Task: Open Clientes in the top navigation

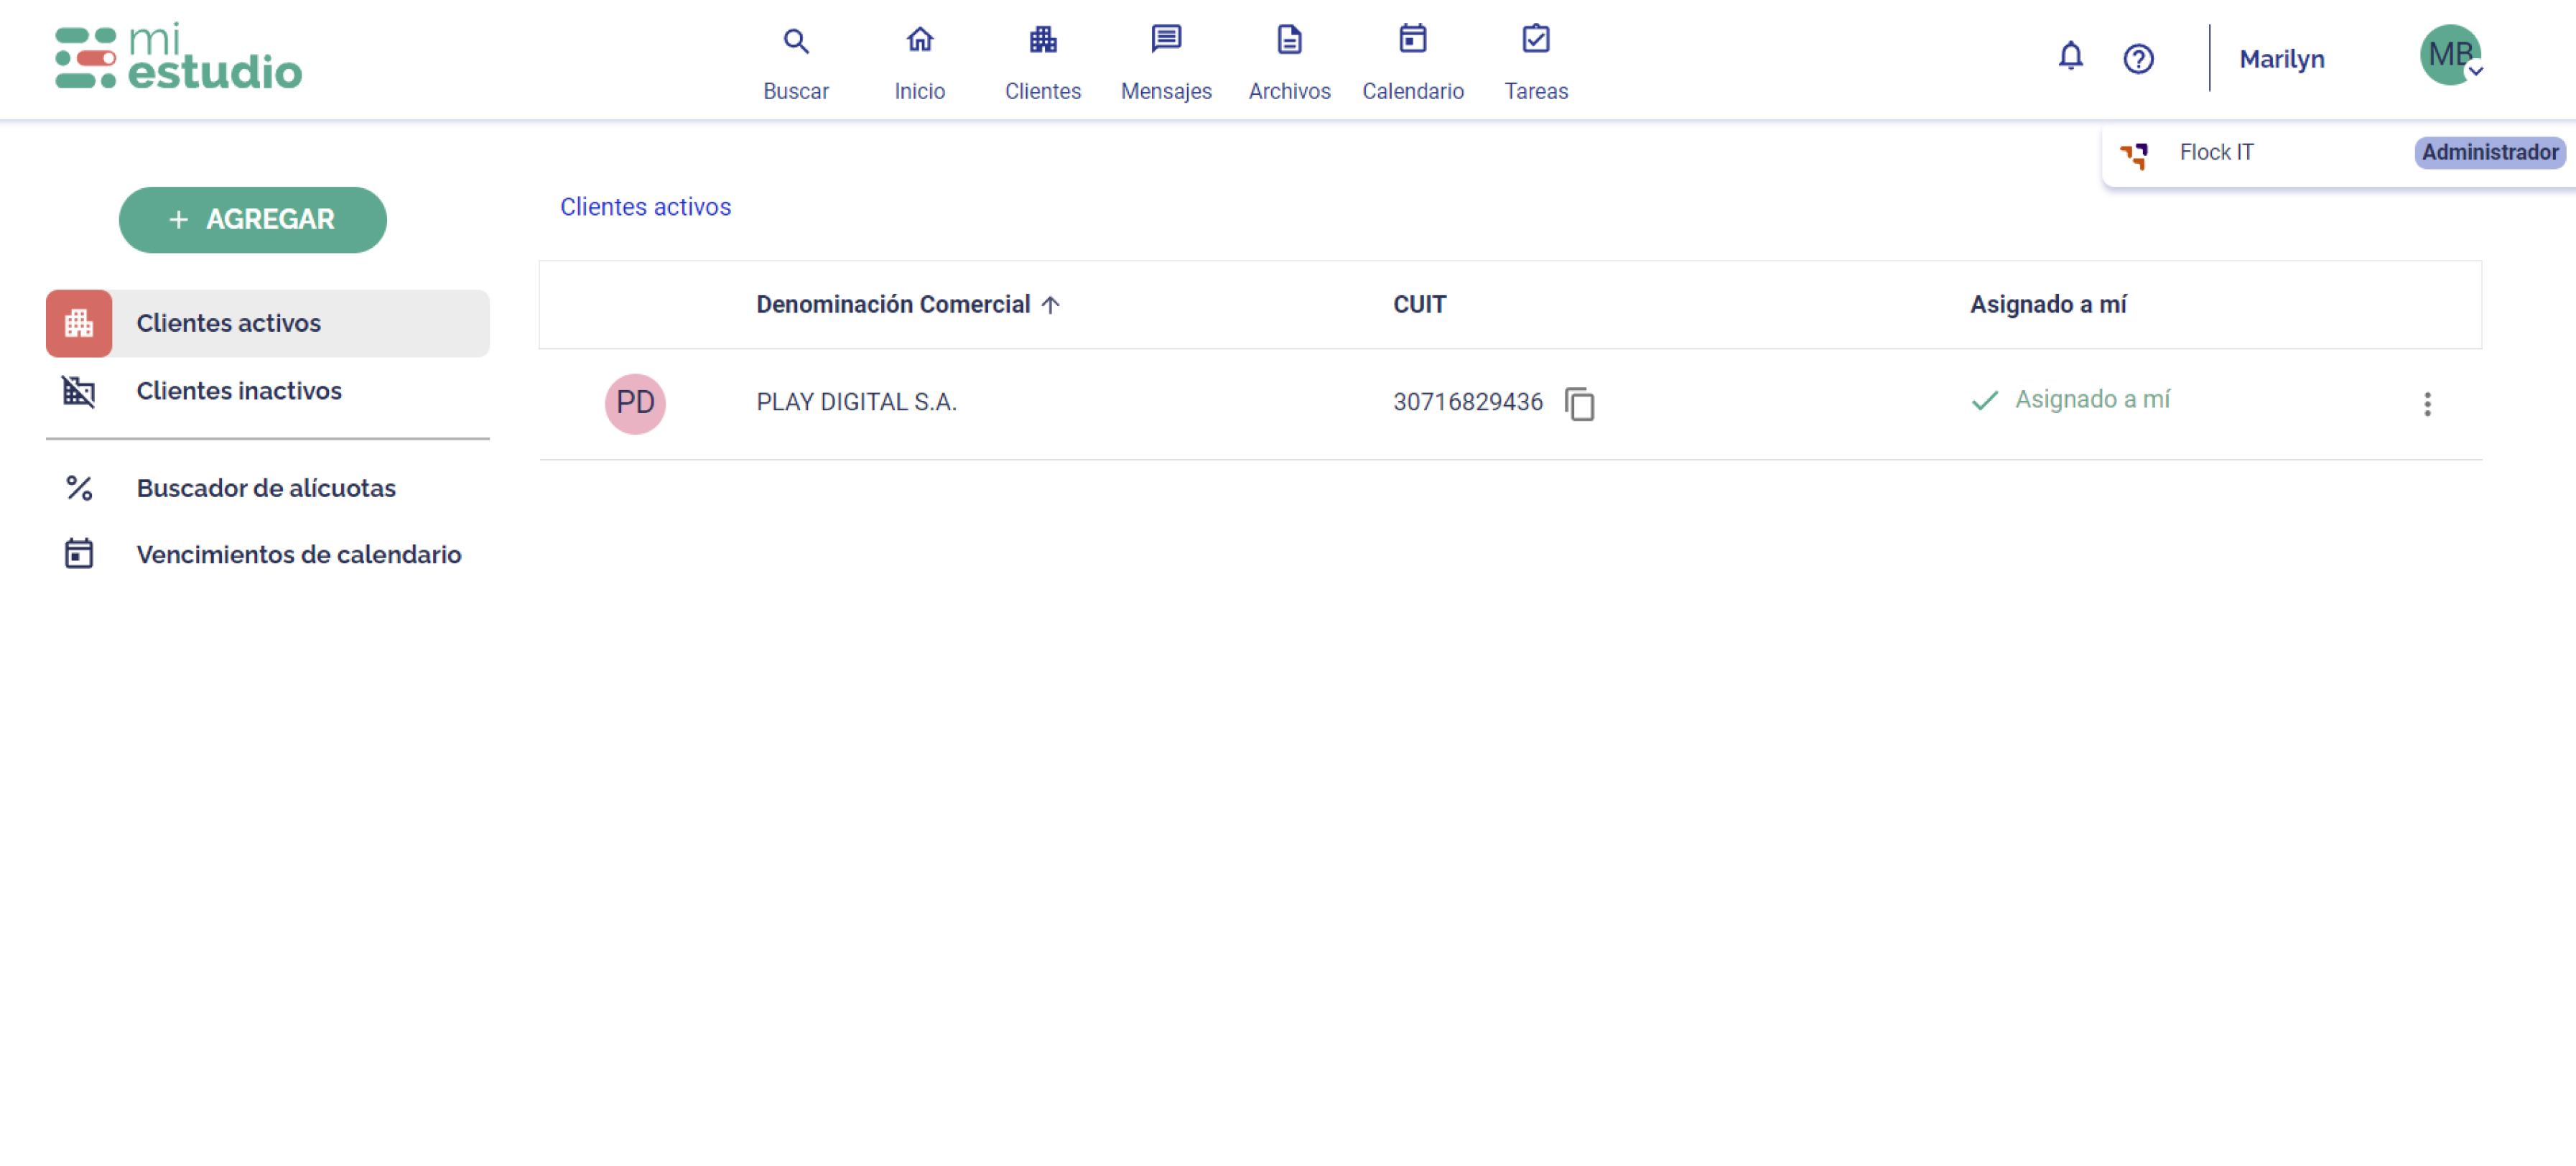Action: click(x=1042, y=63)
